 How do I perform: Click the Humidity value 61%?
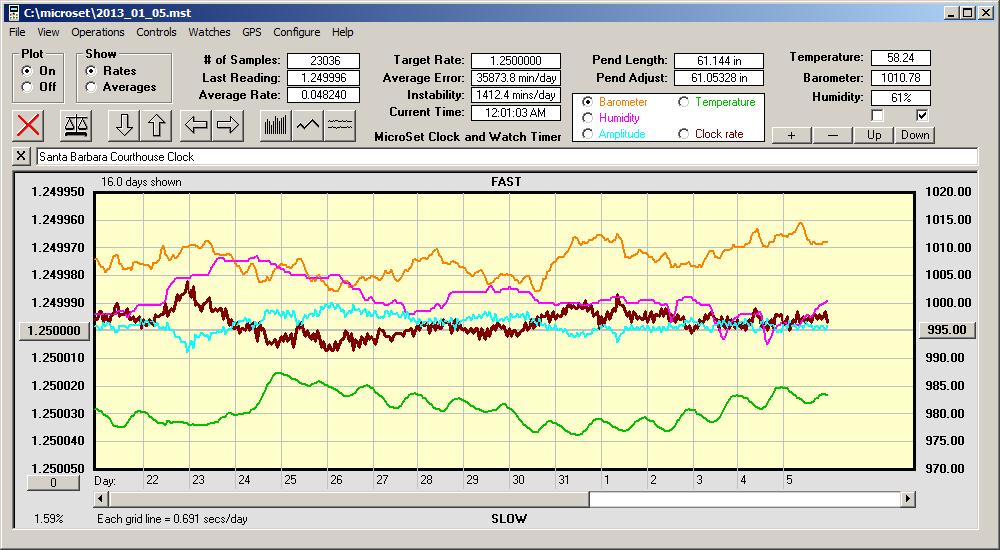[901, 98]
